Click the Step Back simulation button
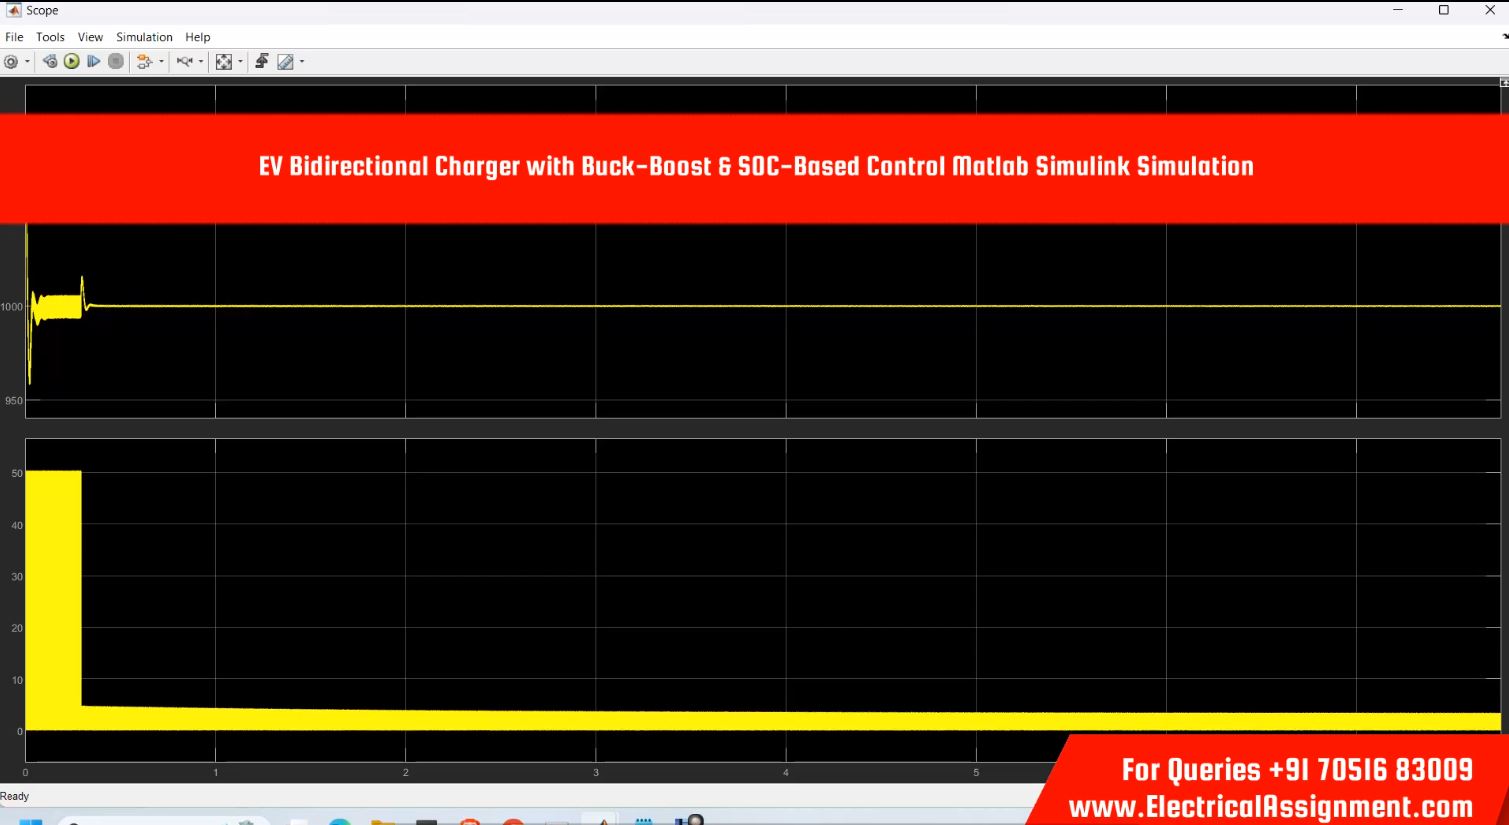The image size is (1509, 825). click(x=50, y=62)
